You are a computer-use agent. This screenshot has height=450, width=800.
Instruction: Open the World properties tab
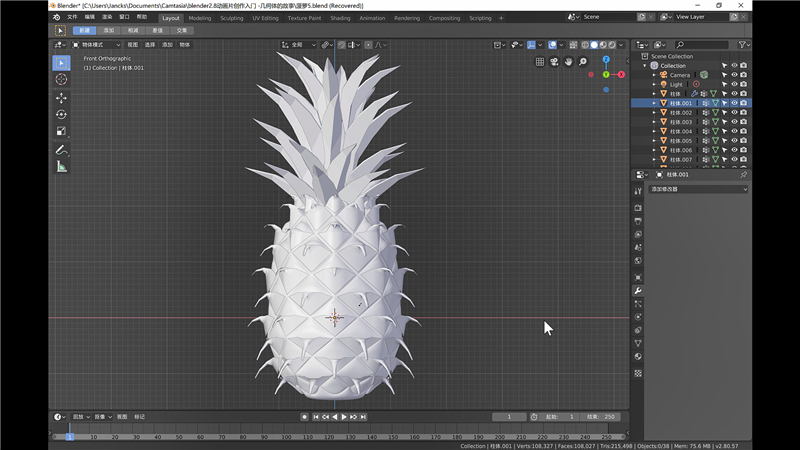click(x=638, y=261)
